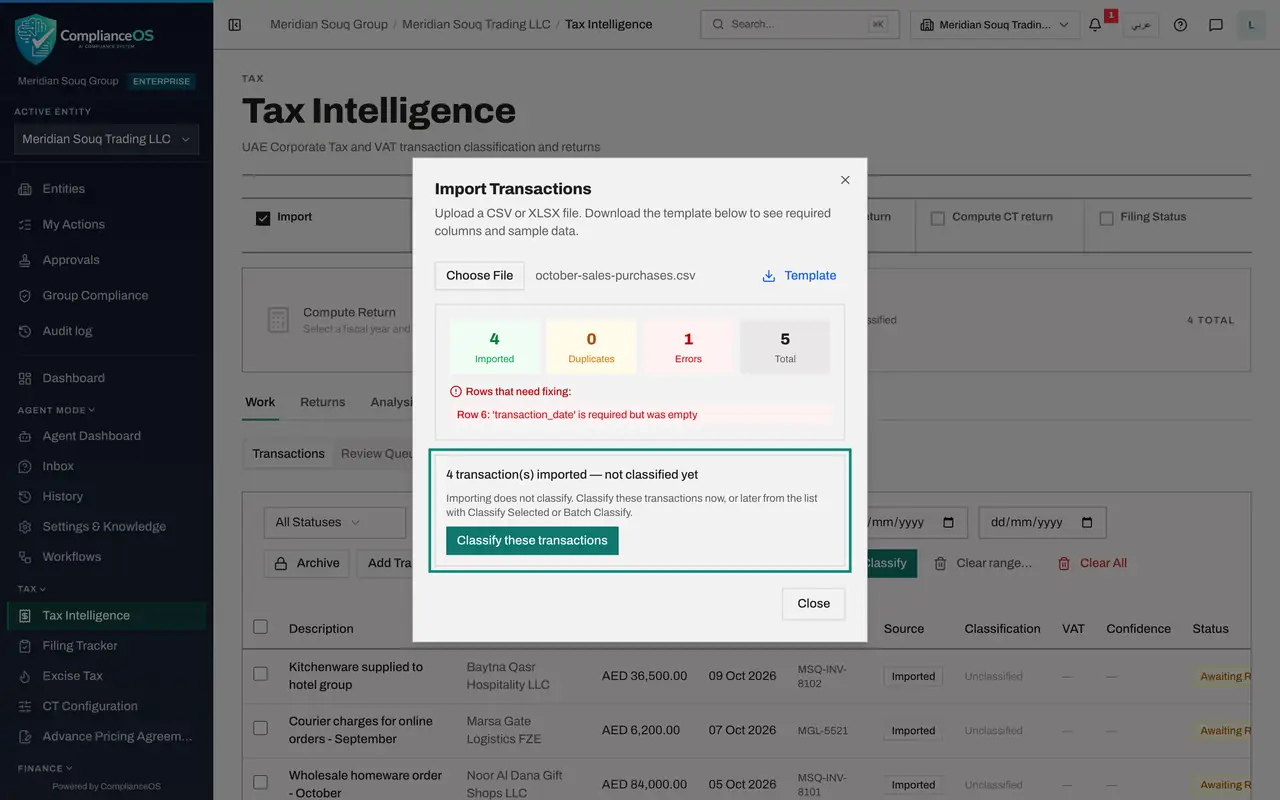The image size is (1280, 800).
Task: Collapse the TAX sidebar section
Action: [x=32, y=589]
